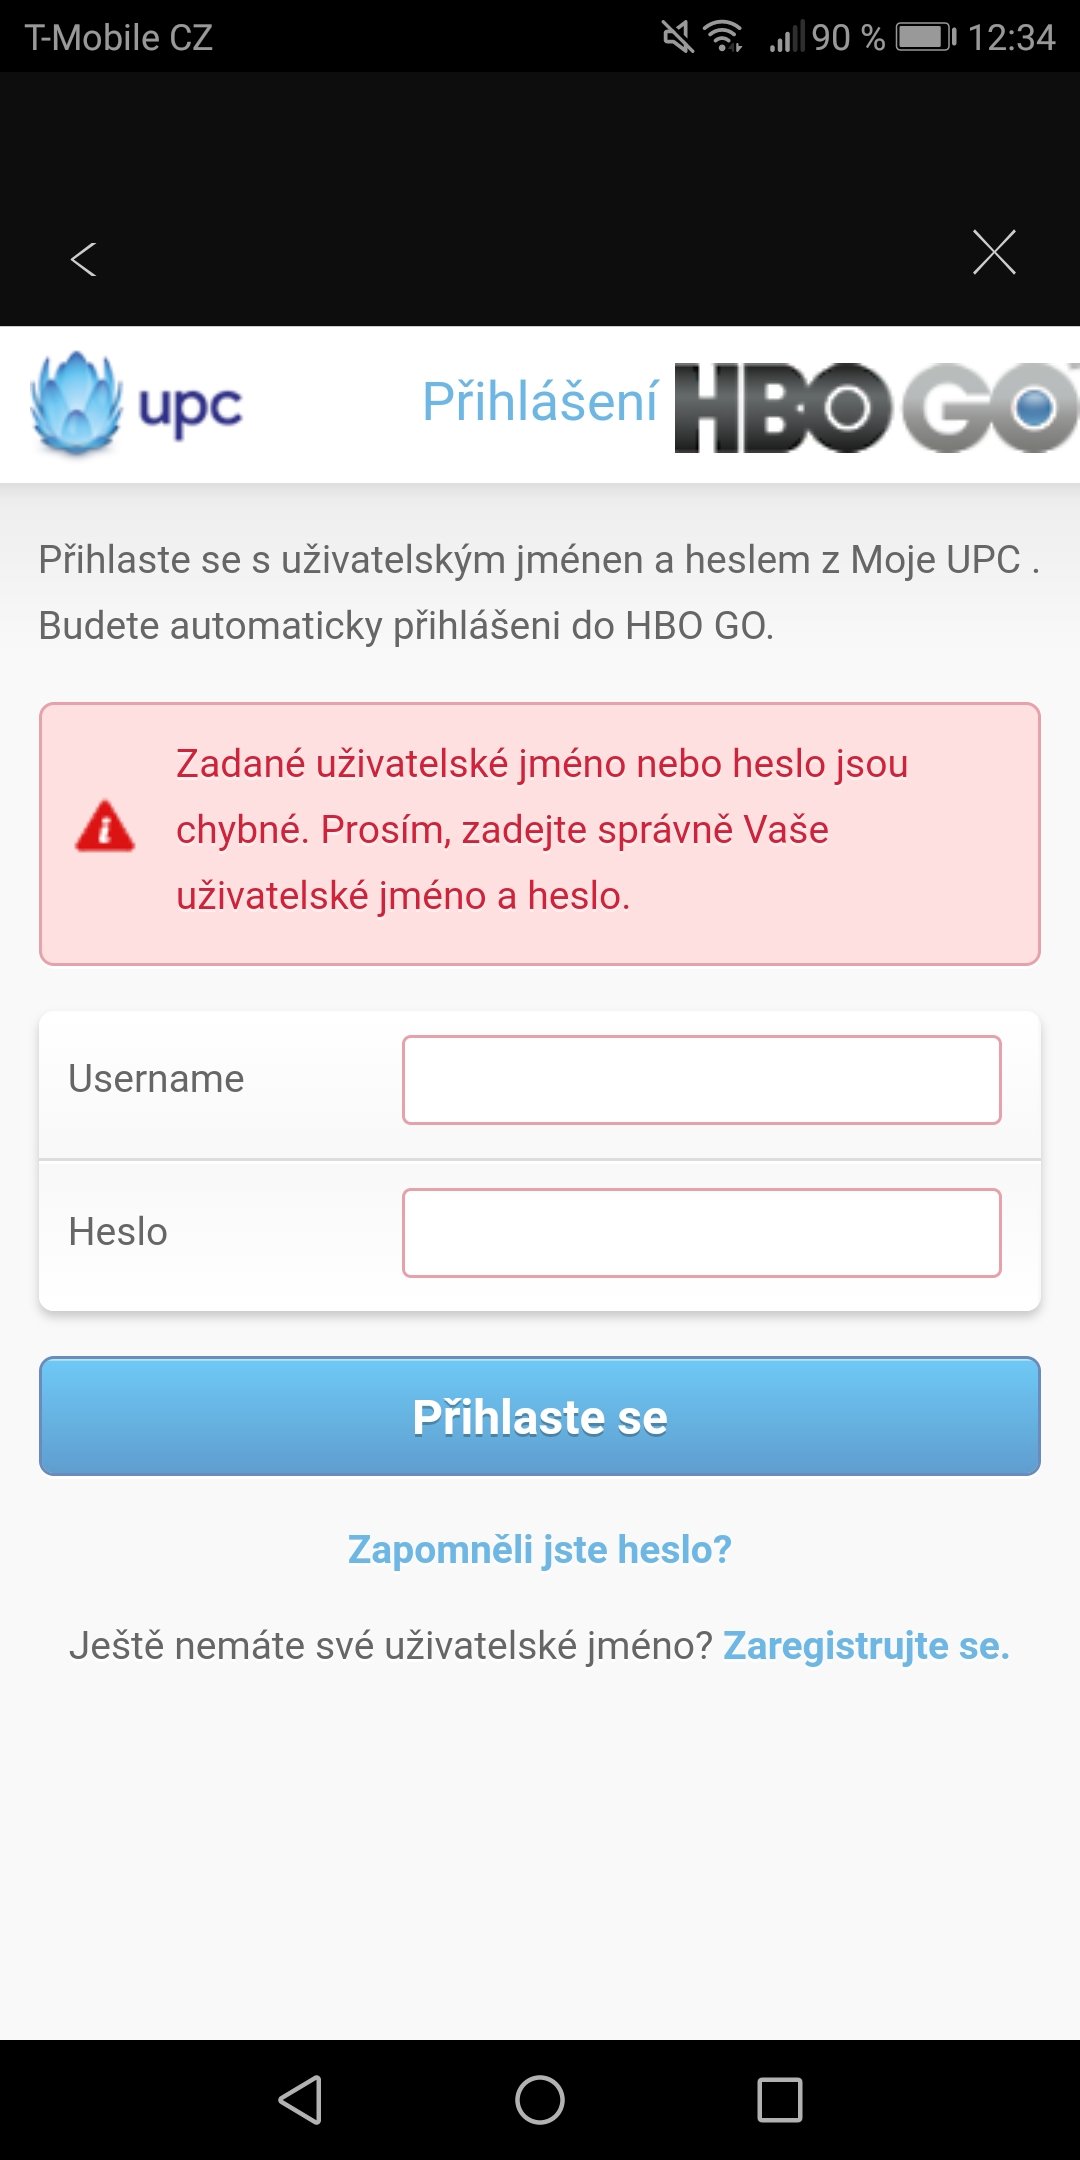Focus the Heslo password field

pyautogui.click(x=701, y=1233)
